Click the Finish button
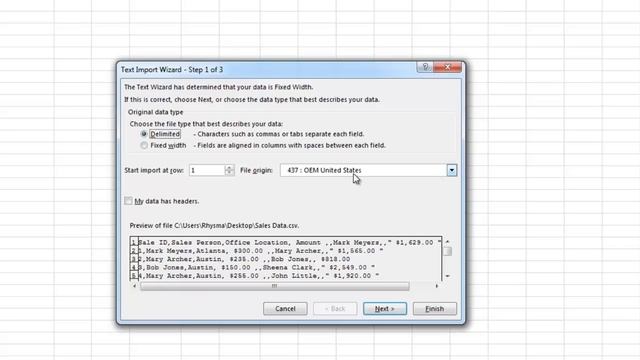This screenshot has width=640, height=360. coord(434,309)
